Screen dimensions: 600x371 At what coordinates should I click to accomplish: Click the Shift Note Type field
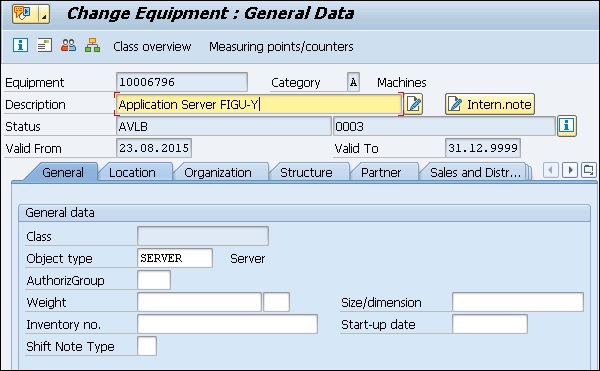(x=147, y=346)
